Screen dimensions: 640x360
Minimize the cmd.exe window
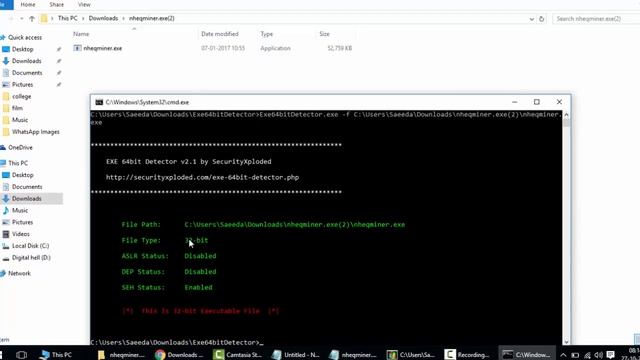(514, 102)
